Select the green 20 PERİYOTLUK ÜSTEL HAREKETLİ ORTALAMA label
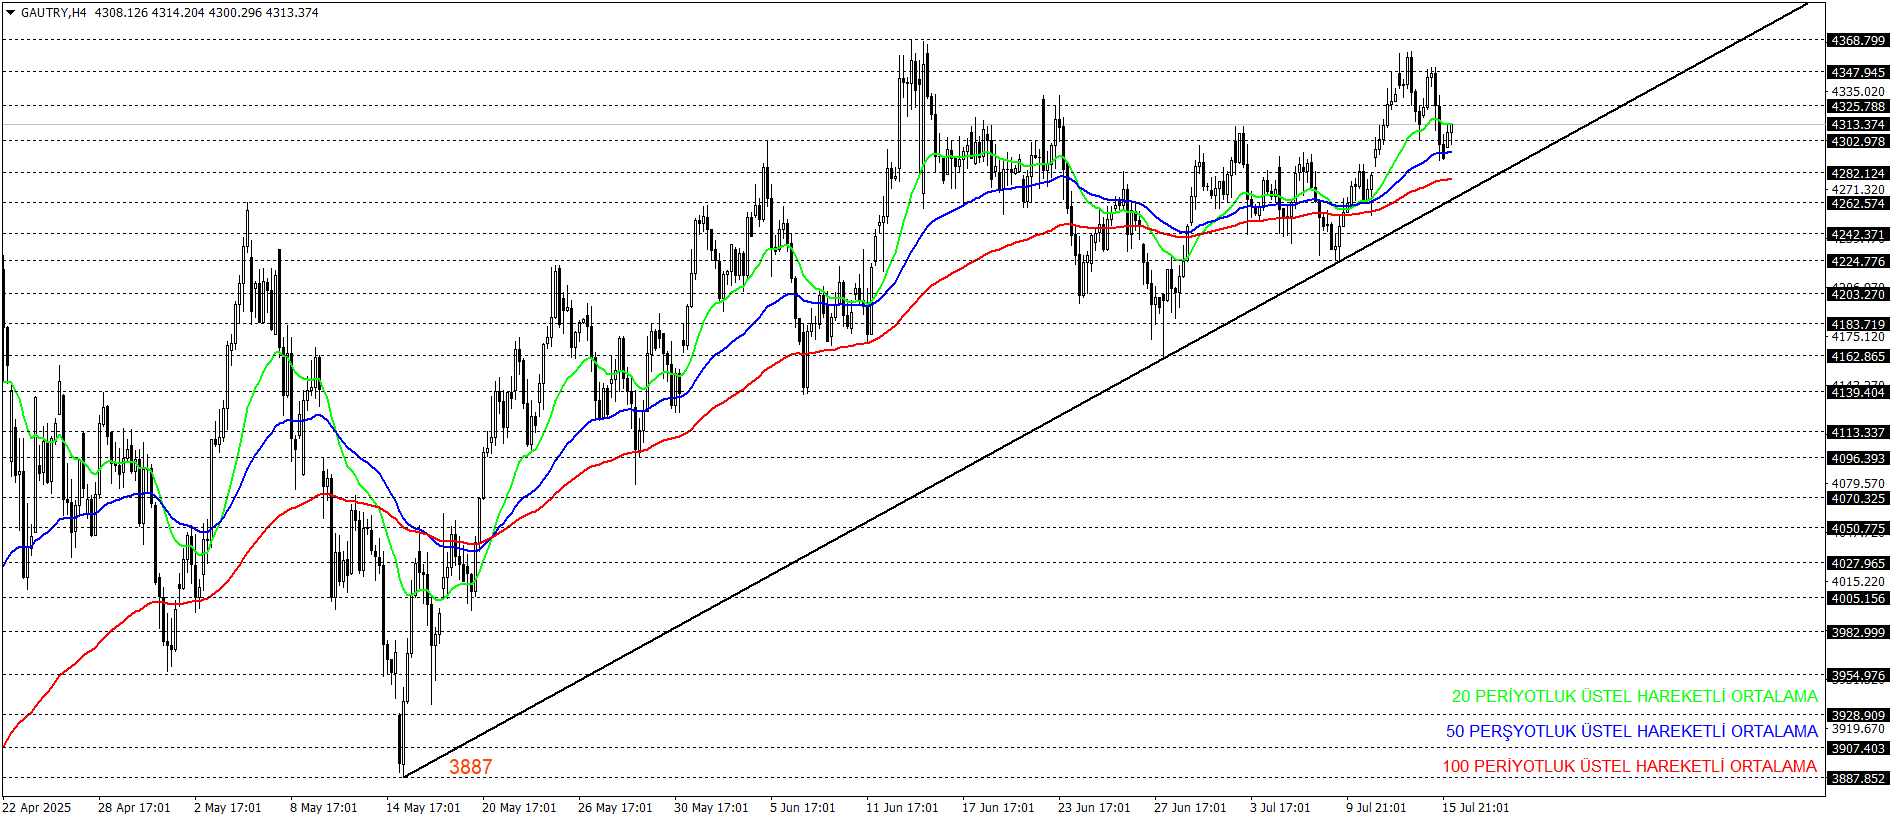 1635,696
